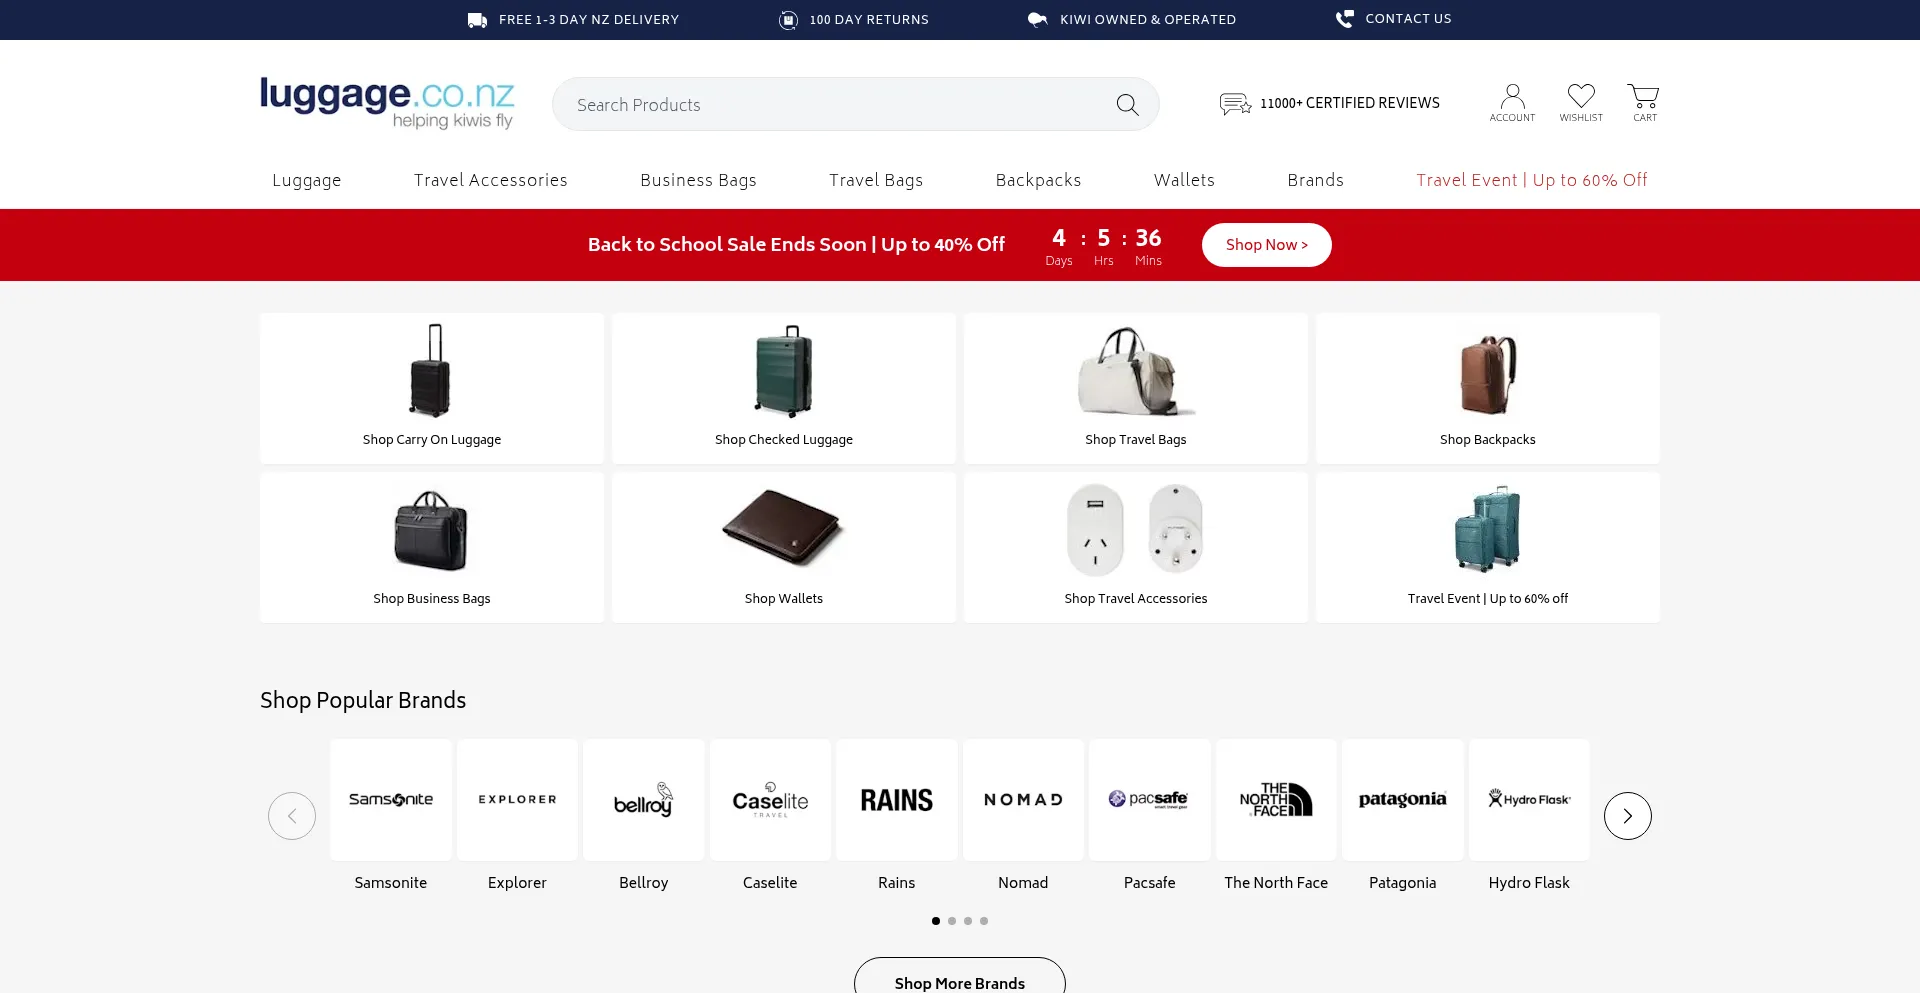Open Travel Event Up to 60% off tile

pyautogui.click(x=1488, y=547)
